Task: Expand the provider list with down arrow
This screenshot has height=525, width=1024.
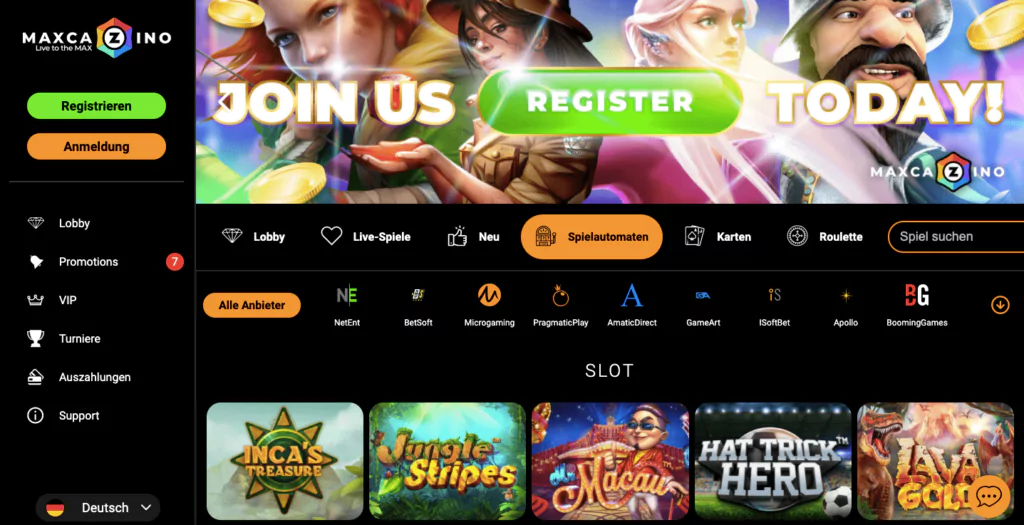Action: 1000,304
